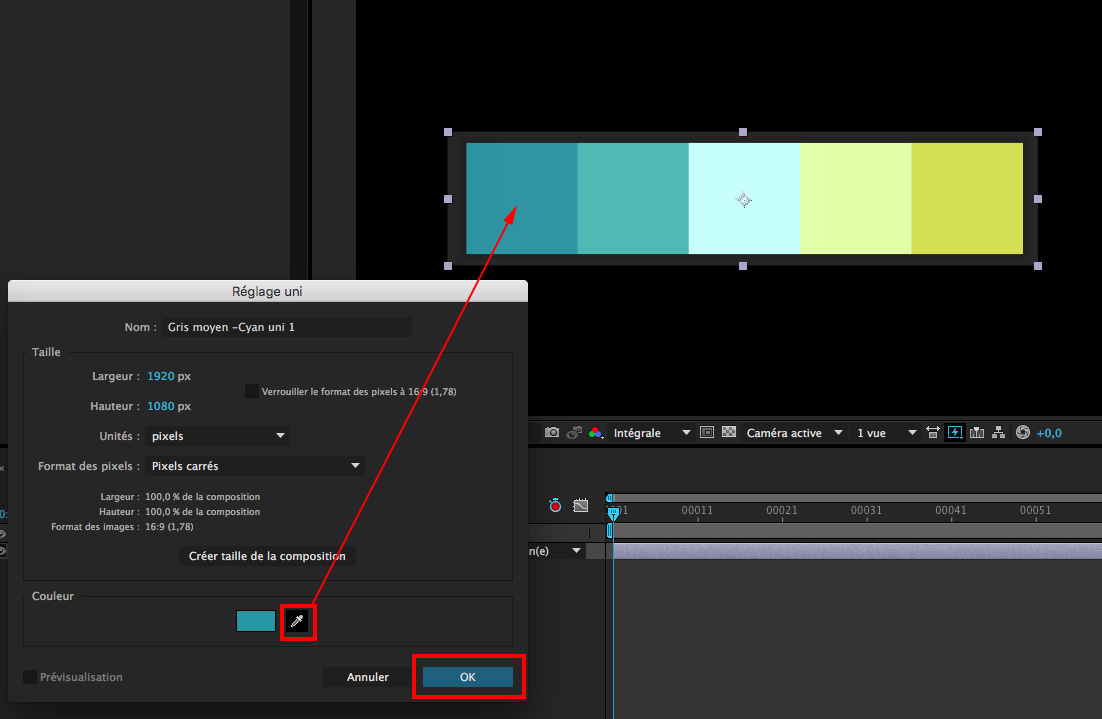The image size is (1102, 719).
Task: Click timeline ruler at 00011
Action: point(697,510)
